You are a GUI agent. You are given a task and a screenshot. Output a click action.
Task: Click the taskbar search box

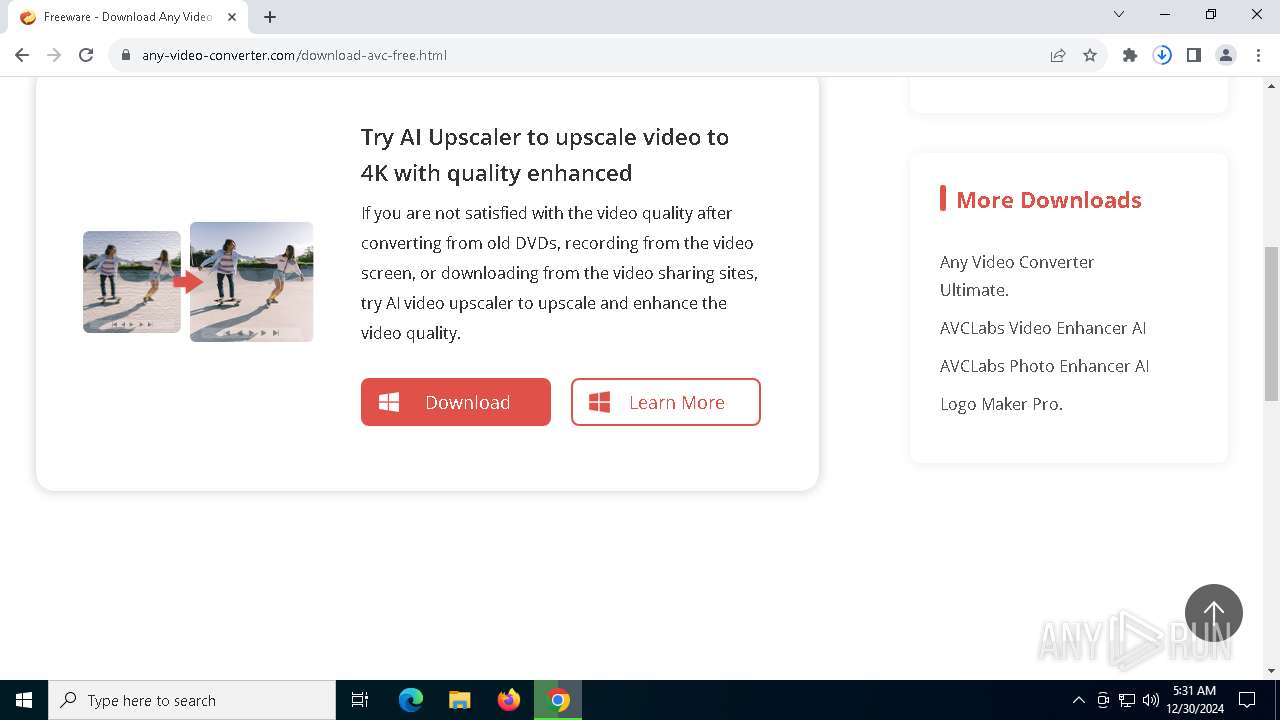click(x=192, y=700)
